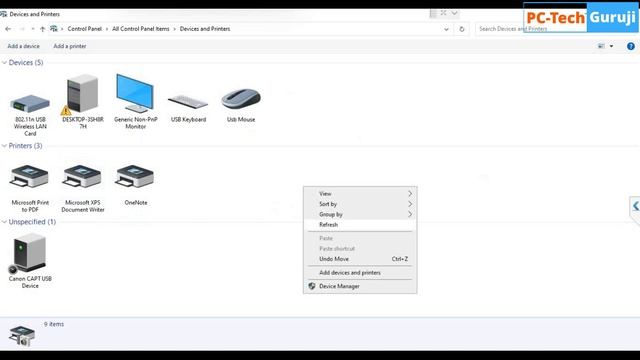Select the 802.11n USB Wireless LAN Card icon

30,104
